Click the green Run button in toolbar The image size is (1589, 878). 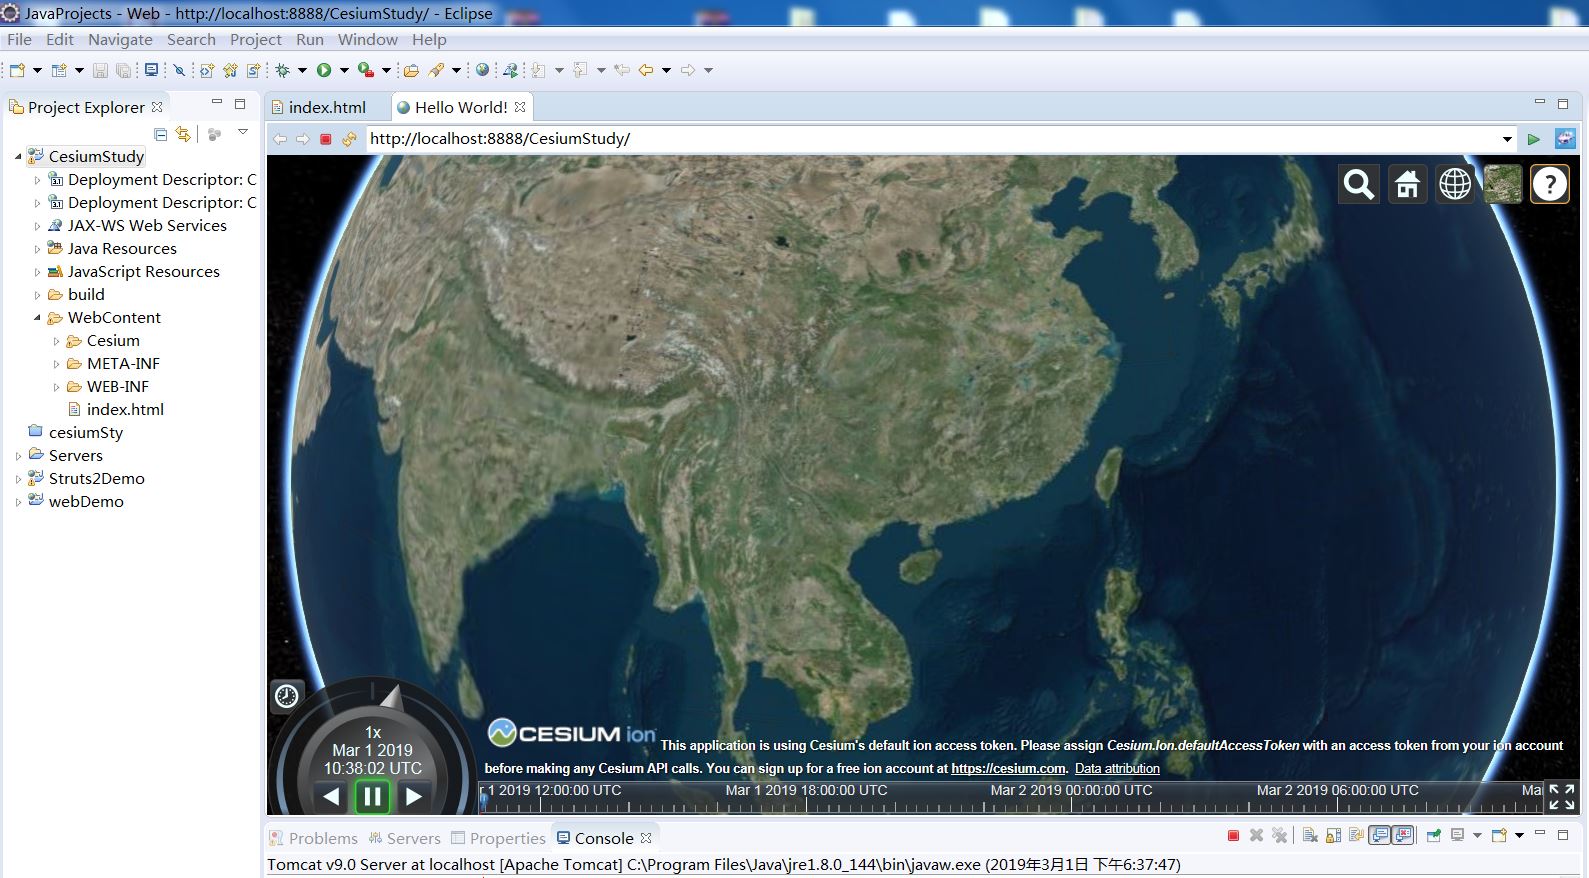324,70
